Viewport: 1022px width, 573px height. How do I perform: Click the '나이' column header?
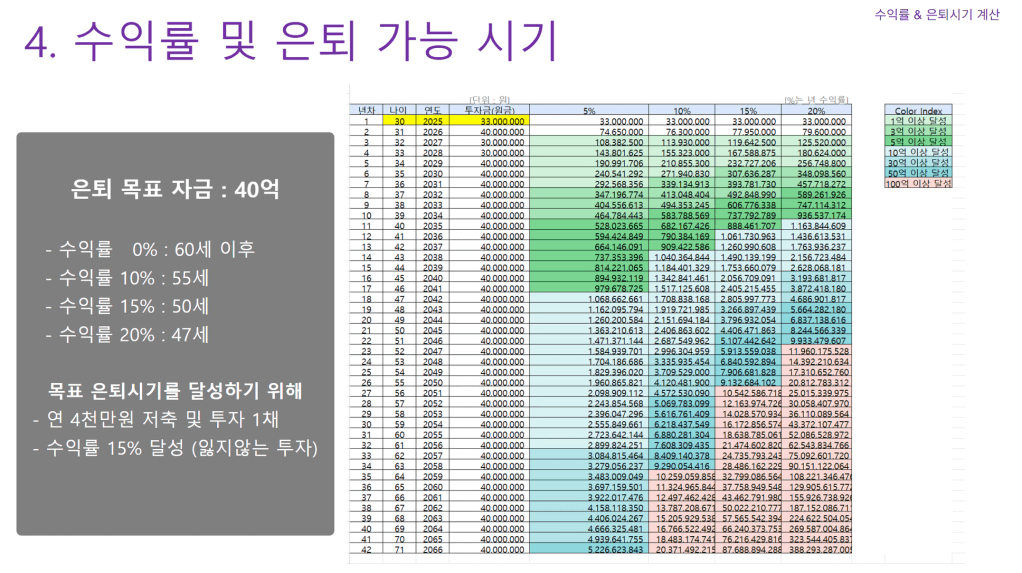coord(399,110)
